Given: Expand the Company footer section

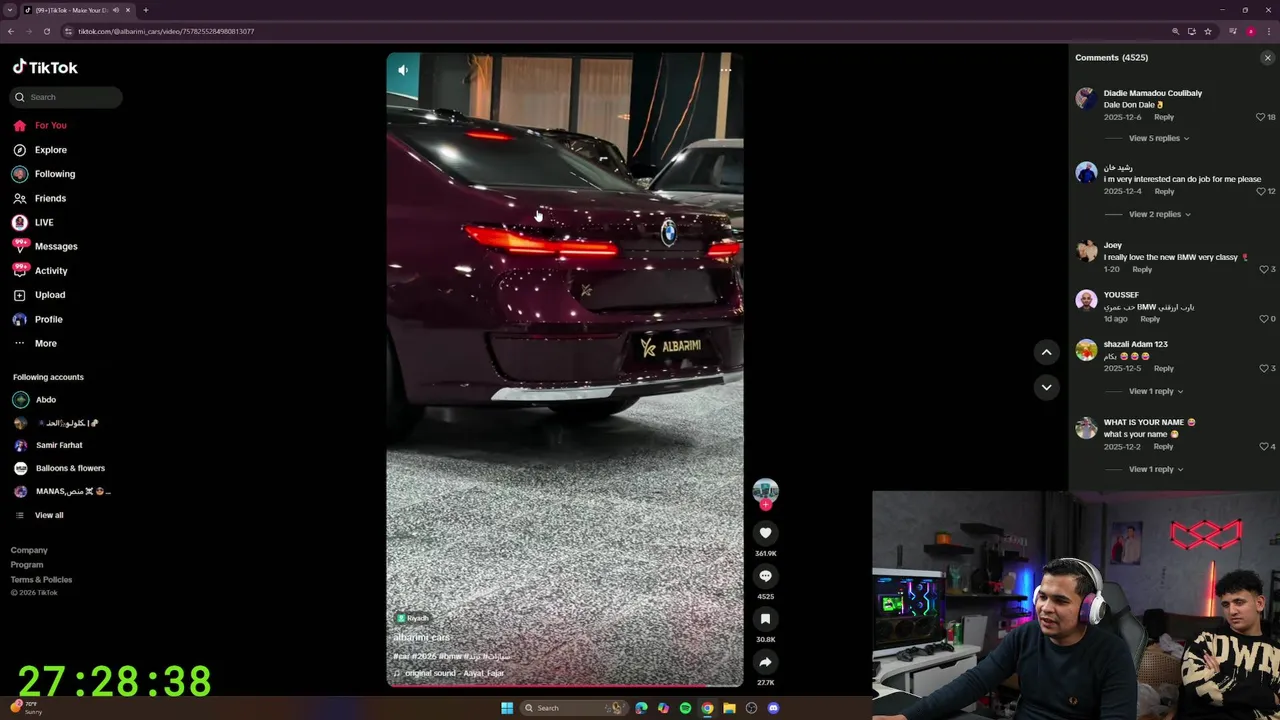Looking at the screenshot, I should point(29,550).
